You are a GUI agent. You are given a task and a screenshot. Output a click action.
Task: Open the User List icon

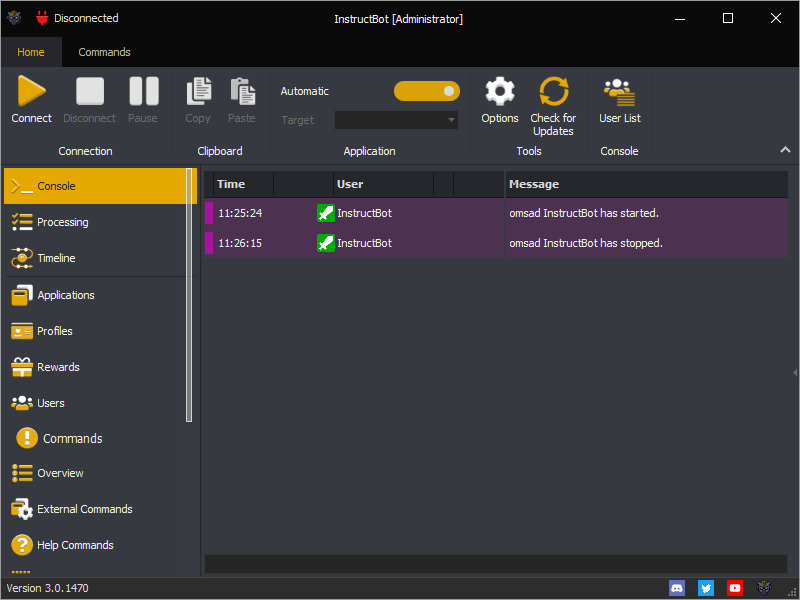pyautogui.click(x=619, y=92)
